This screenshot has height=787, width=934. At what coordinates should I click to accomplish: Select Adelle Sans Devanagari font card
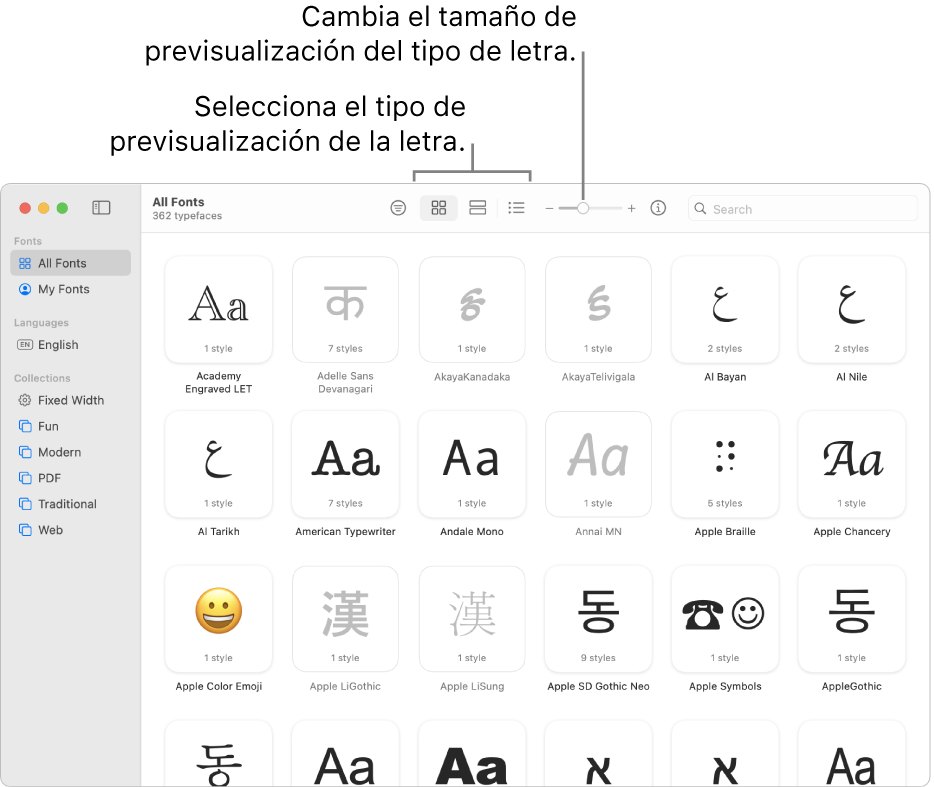coord(345,309)
